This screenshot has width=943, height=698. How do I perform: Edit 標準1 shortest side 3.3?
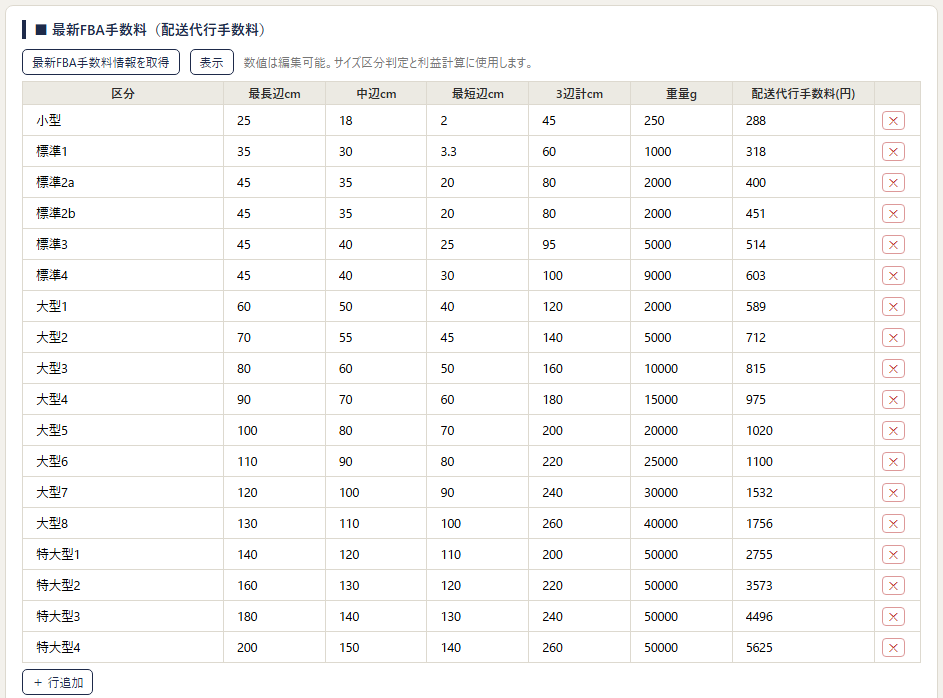pos(478,152)
